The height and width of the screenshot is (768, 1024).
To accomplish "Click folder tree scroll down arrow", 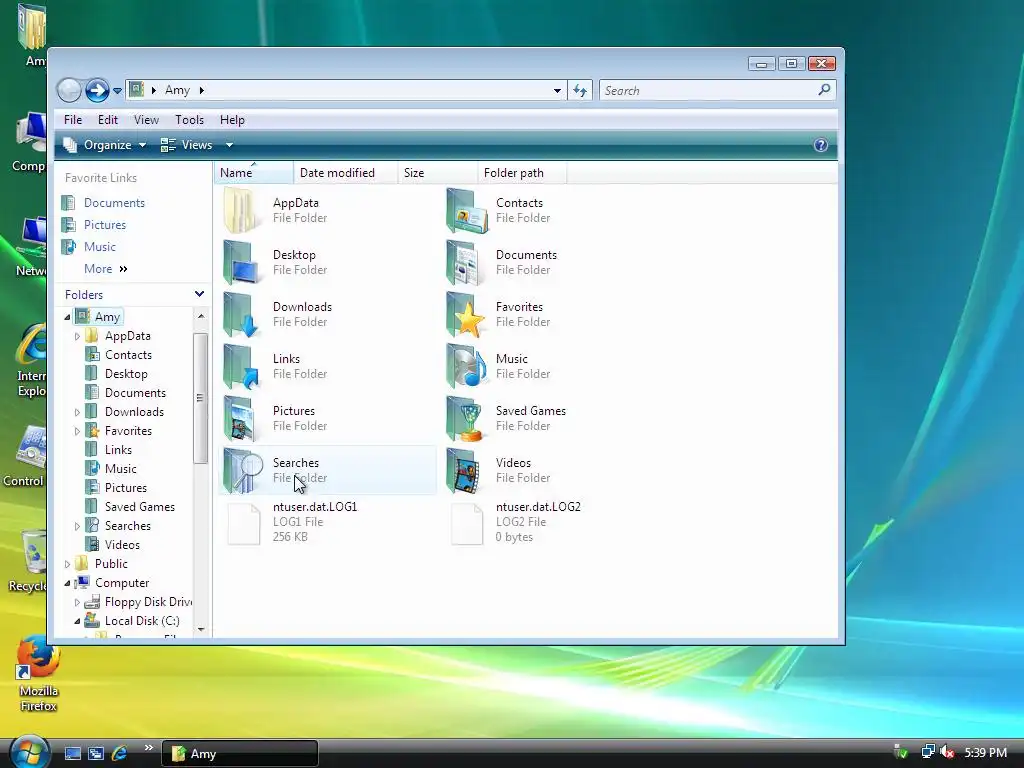I will coord(200,630).
